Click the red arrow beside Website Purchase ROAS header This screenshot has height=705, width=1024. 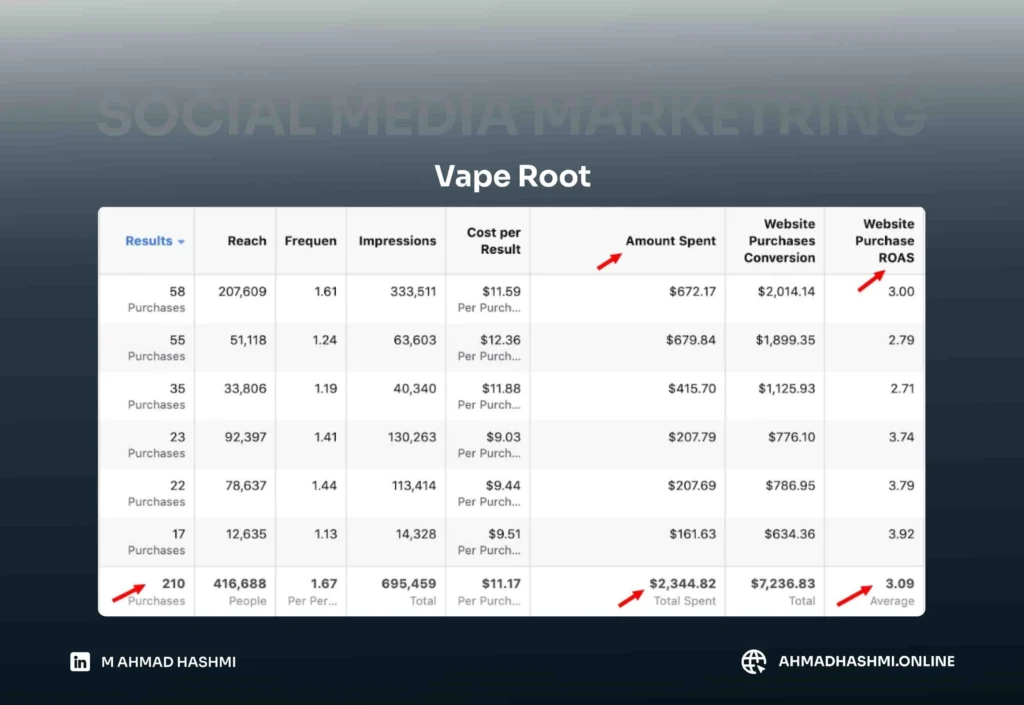tap(869, 281)
